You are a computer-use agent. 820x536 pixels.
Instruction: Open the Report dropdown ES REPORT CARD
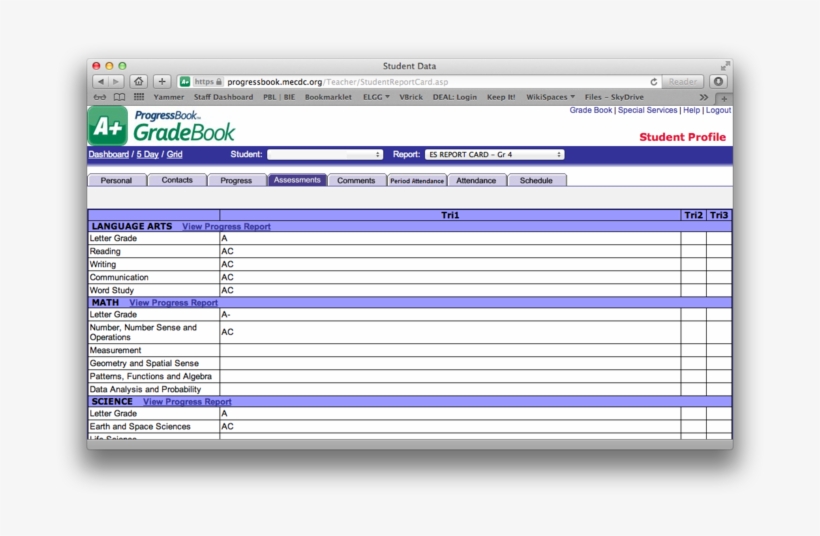pyautogui.click(x=495, y=155)
